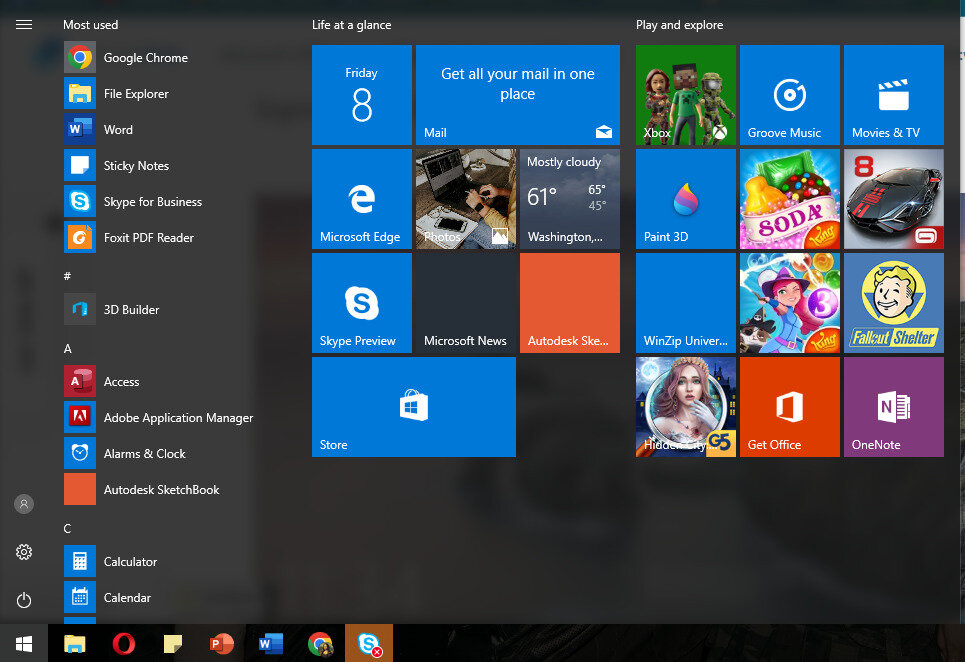Expand the Start hamburger menu
965x662 pixels.
pyautogui.click(x=24, y=25)
